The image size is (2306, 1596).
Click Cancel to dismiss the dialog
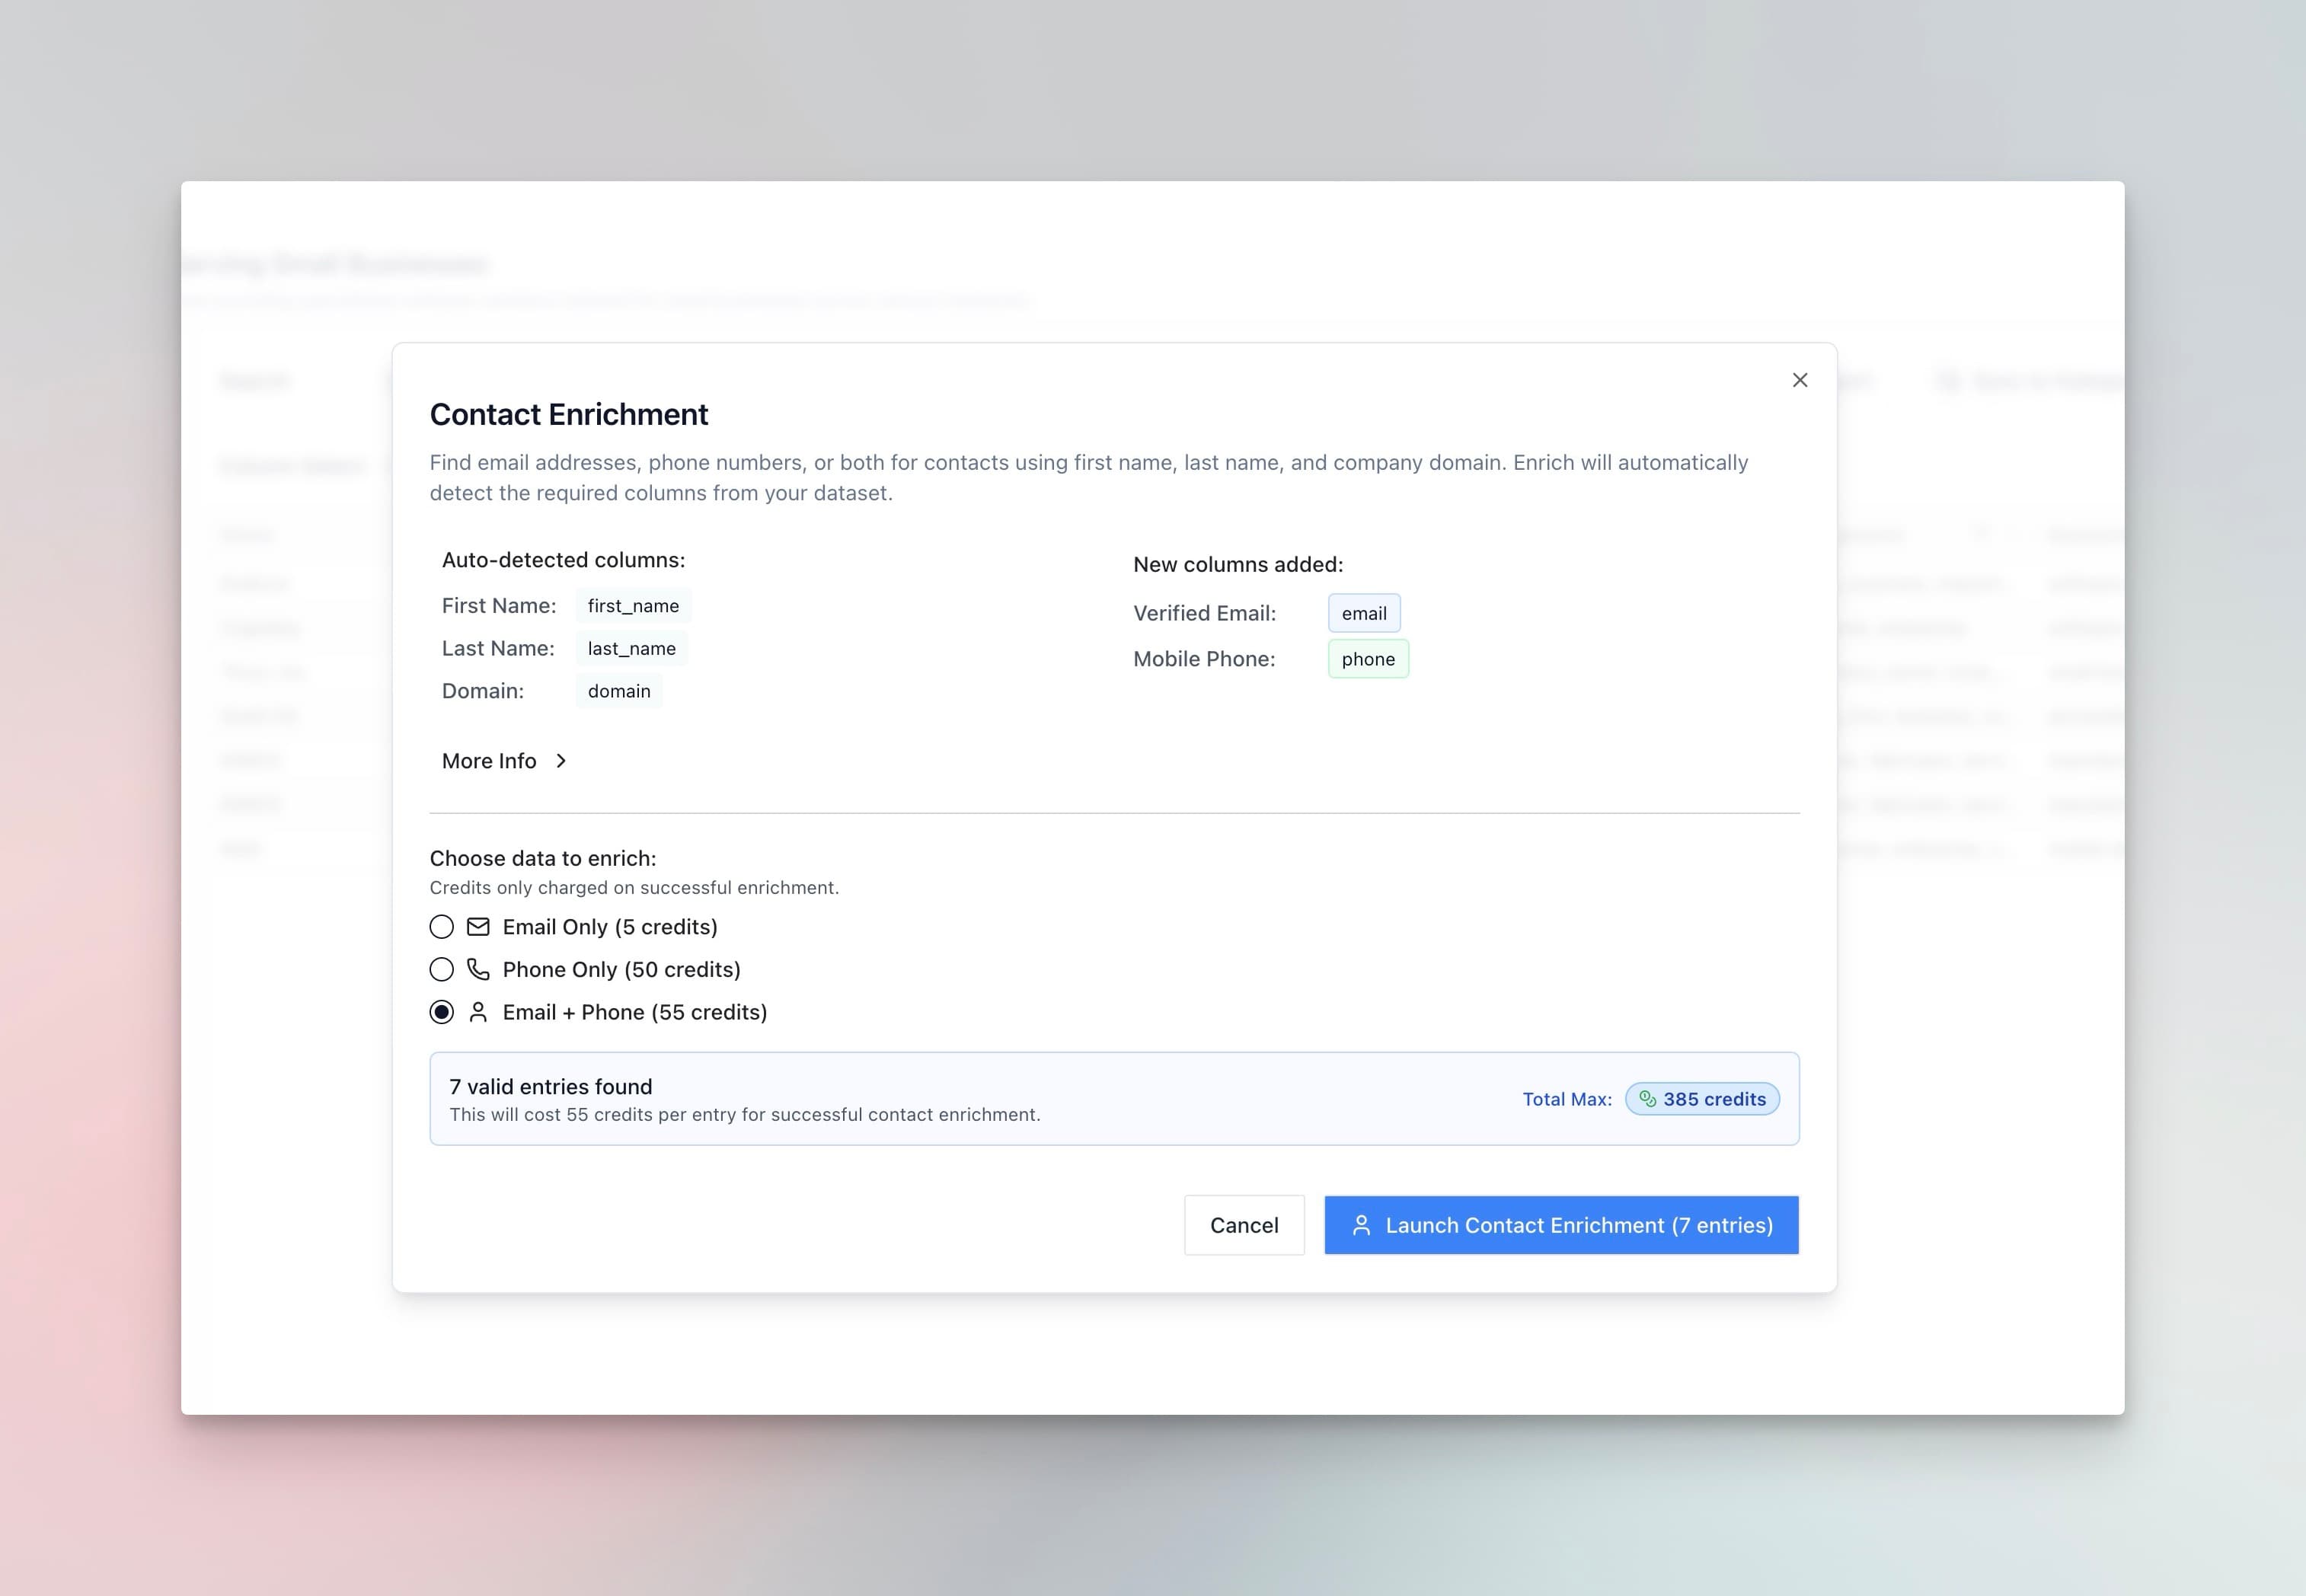[x=1244, y=1224]
